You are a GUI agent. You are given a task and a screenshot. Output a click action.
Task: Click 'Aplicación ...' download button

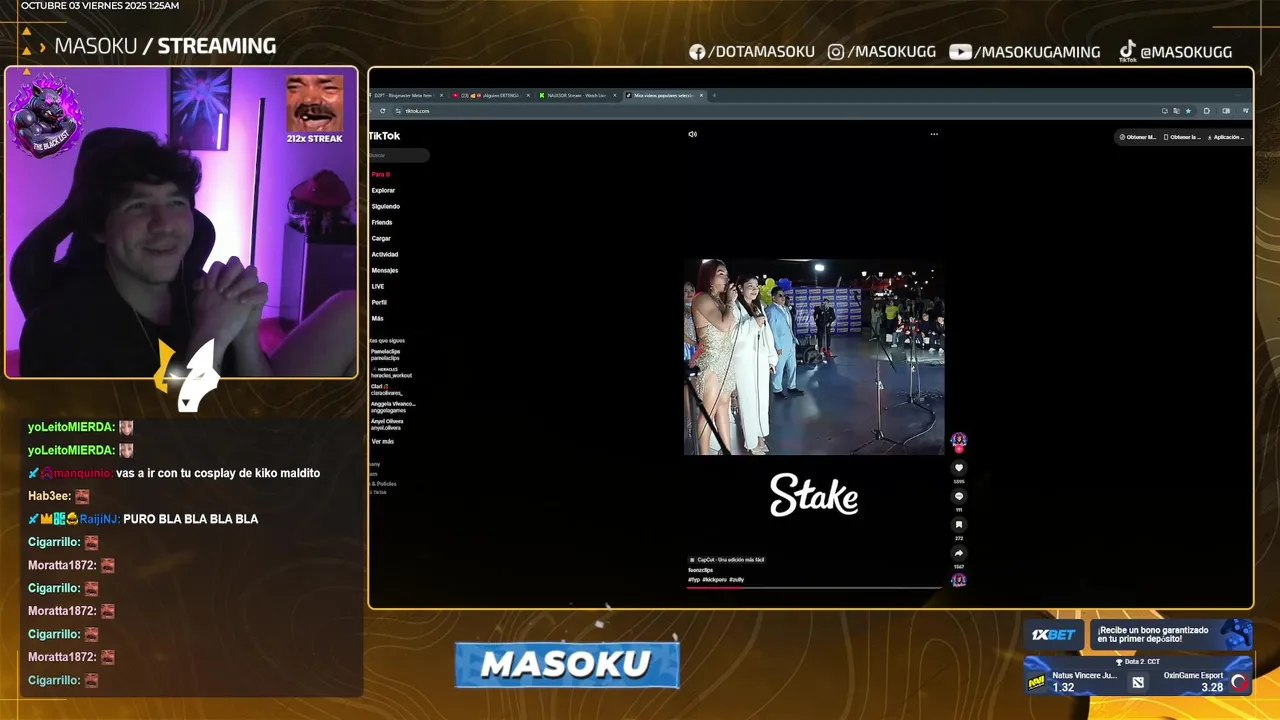[x=1226, y=137]
